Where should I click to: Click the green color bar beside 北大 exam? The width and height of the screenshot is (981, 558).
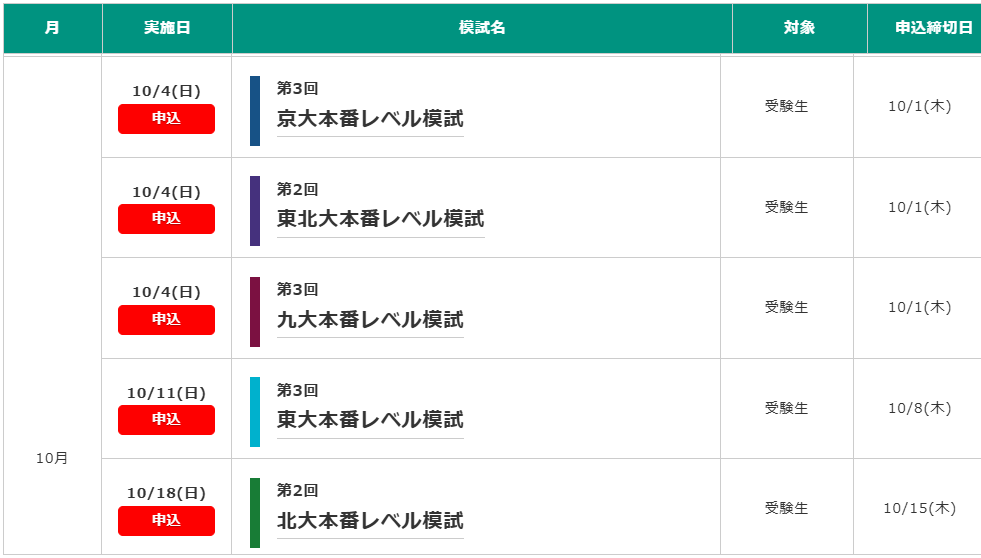255,512
